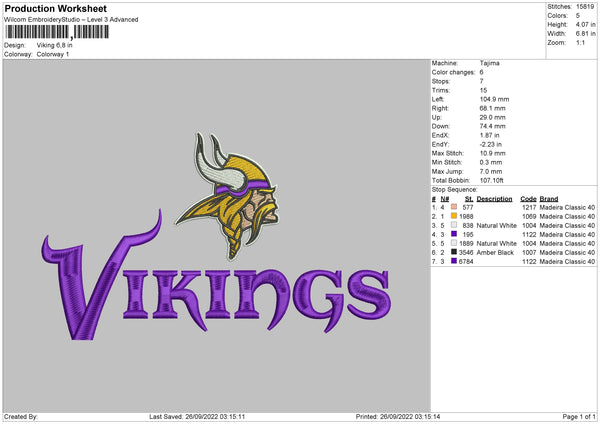Select the Width value 6.81 in
The image size is (600, 424).
pos(585,34)
